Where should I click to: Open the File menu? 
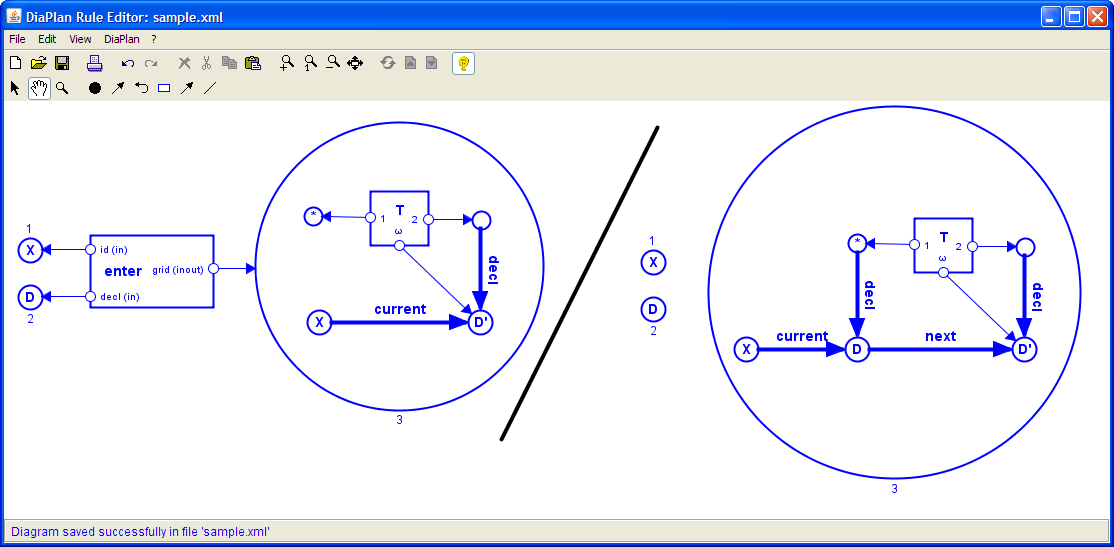click(17, 39)
